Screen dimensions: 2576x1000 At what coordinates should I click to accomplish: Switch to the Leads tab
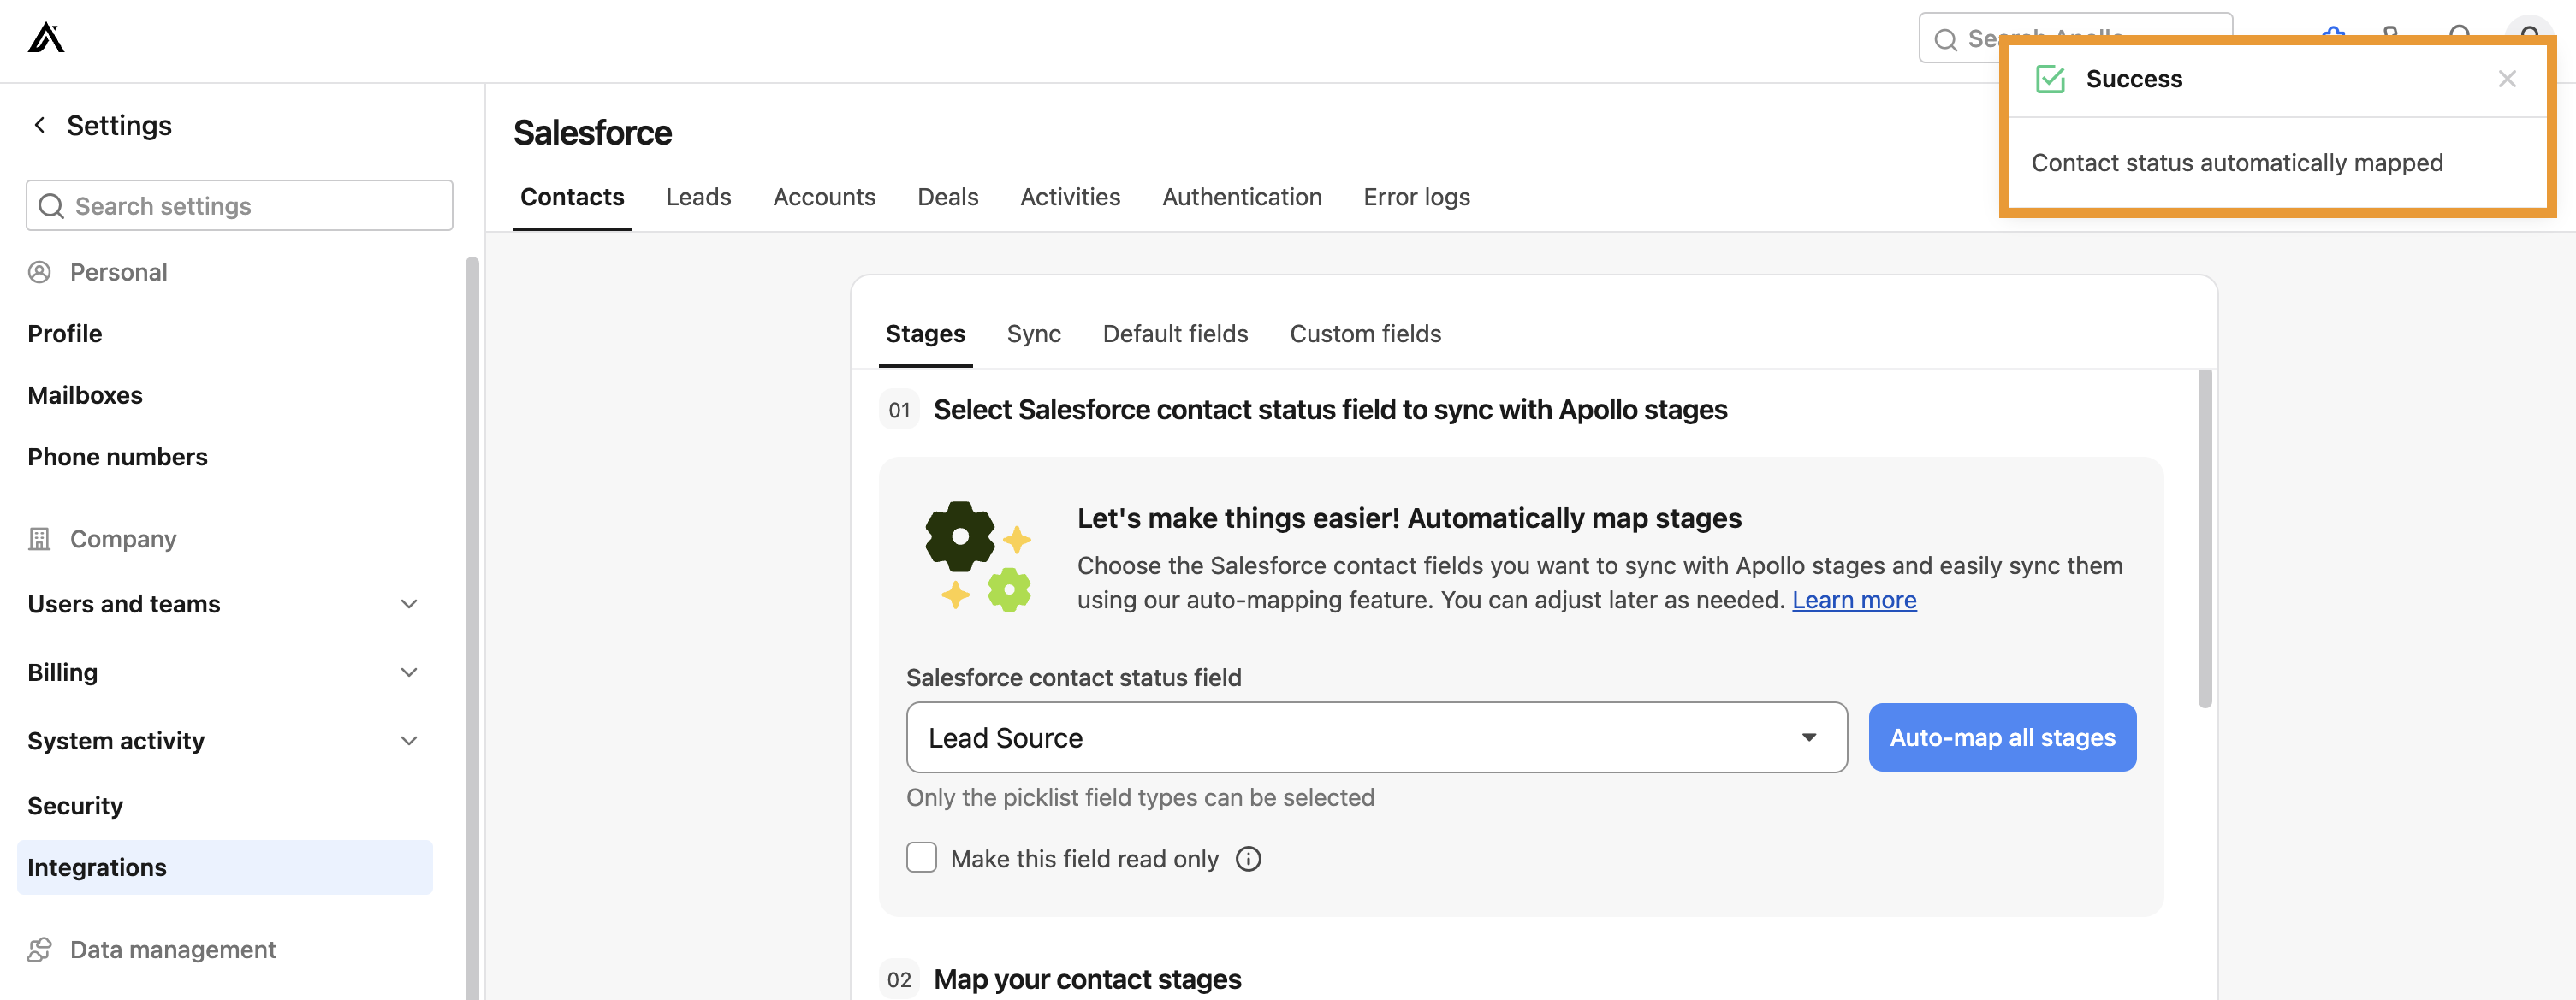point(698,197)
